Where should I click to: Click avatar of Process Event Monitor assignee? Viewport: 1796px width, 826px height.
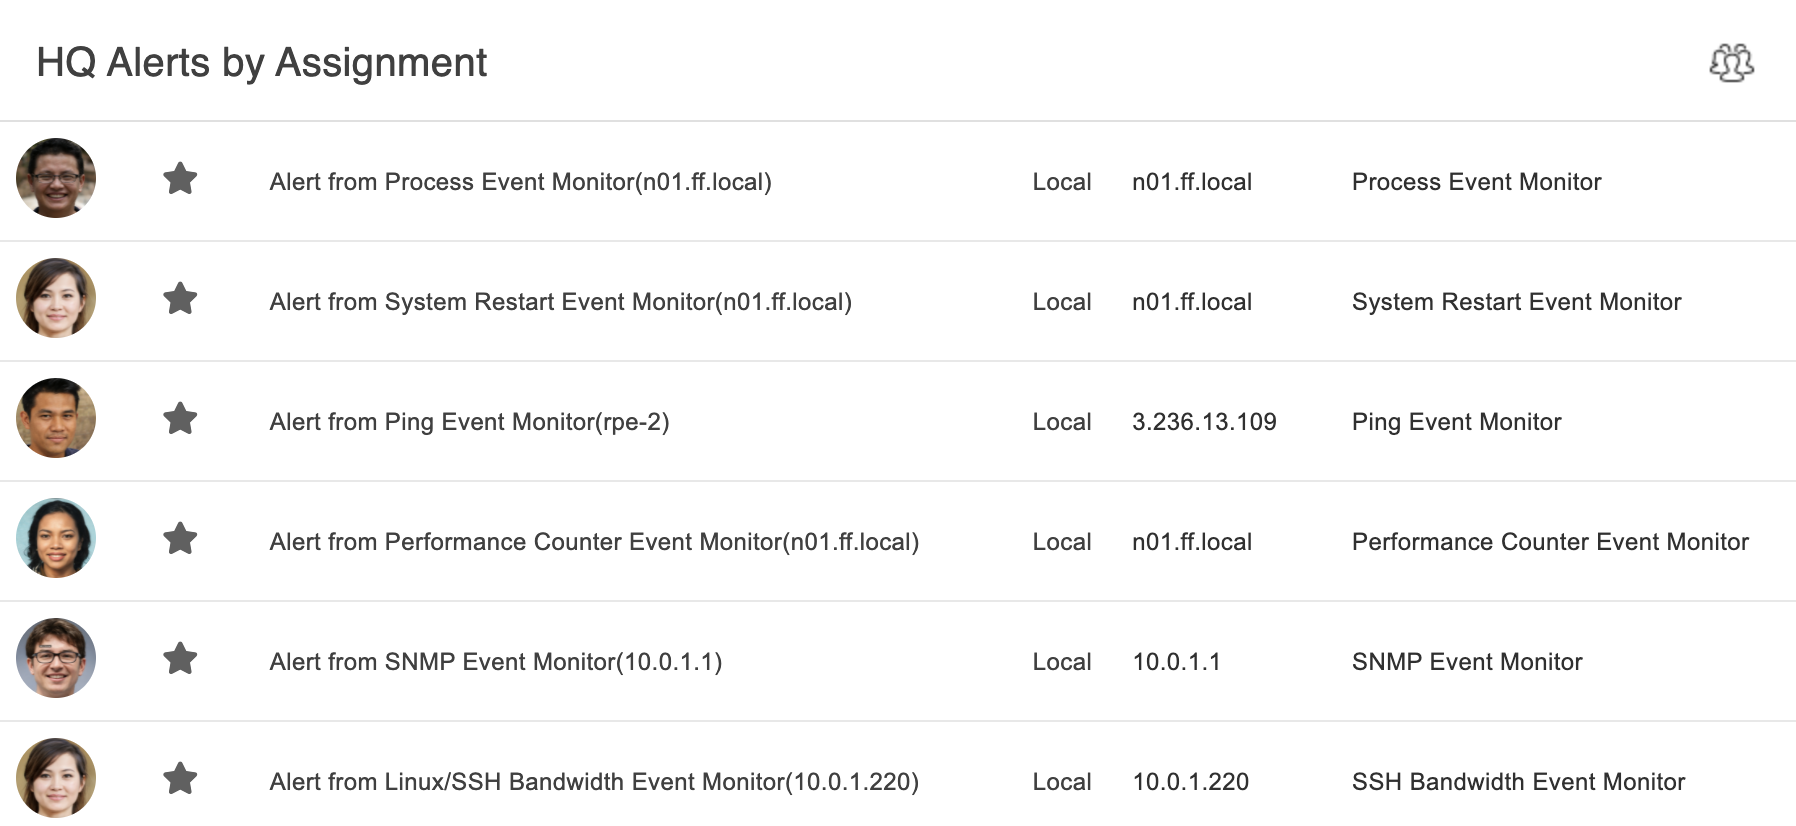(x=56, y=178)
